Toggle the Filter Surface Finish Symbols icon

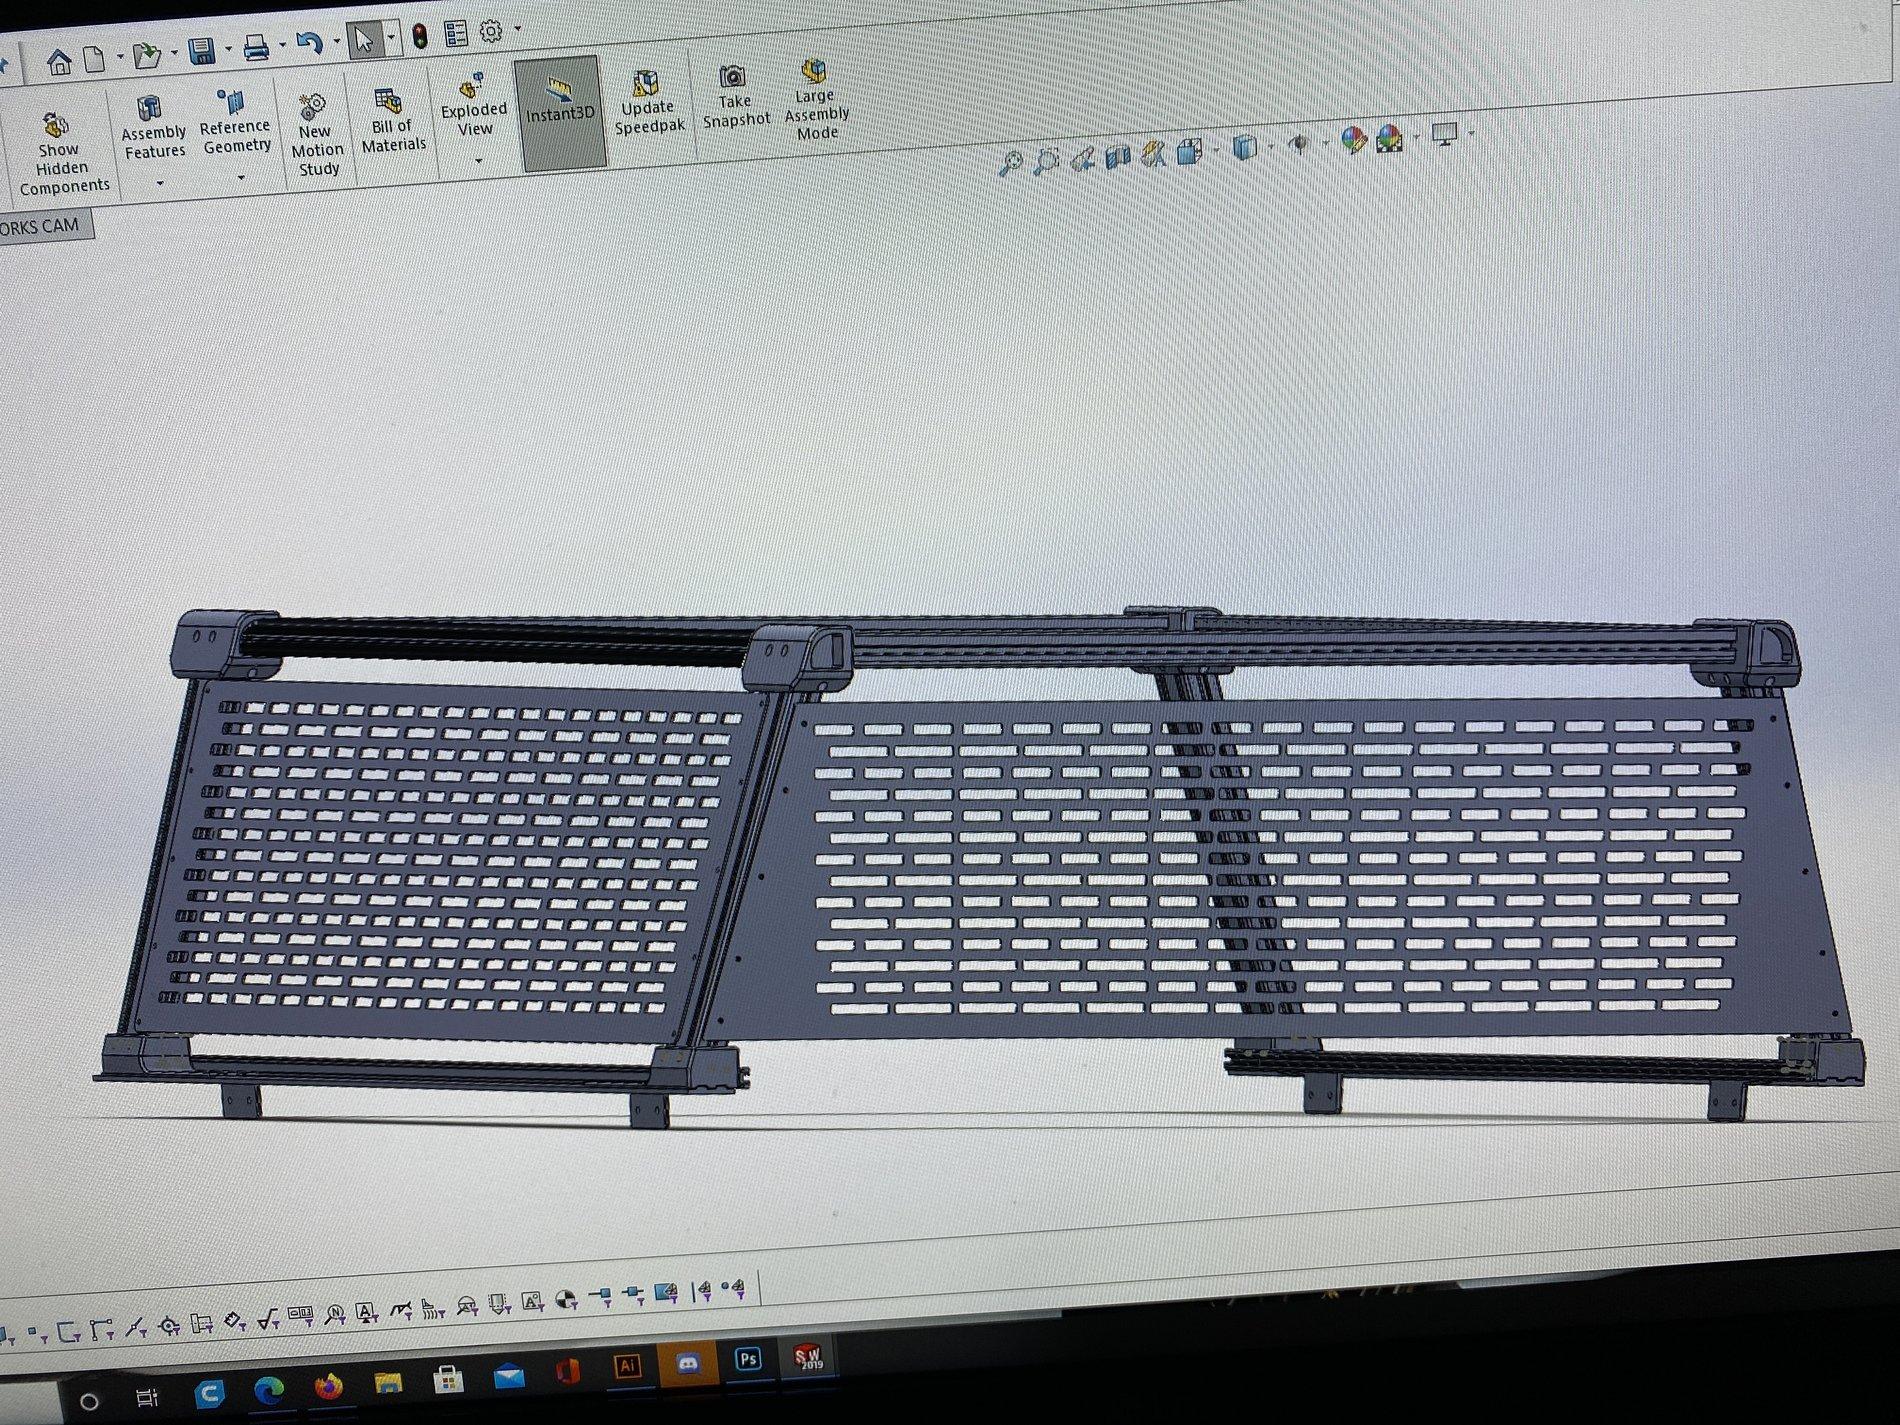(x=267, y=1320)
